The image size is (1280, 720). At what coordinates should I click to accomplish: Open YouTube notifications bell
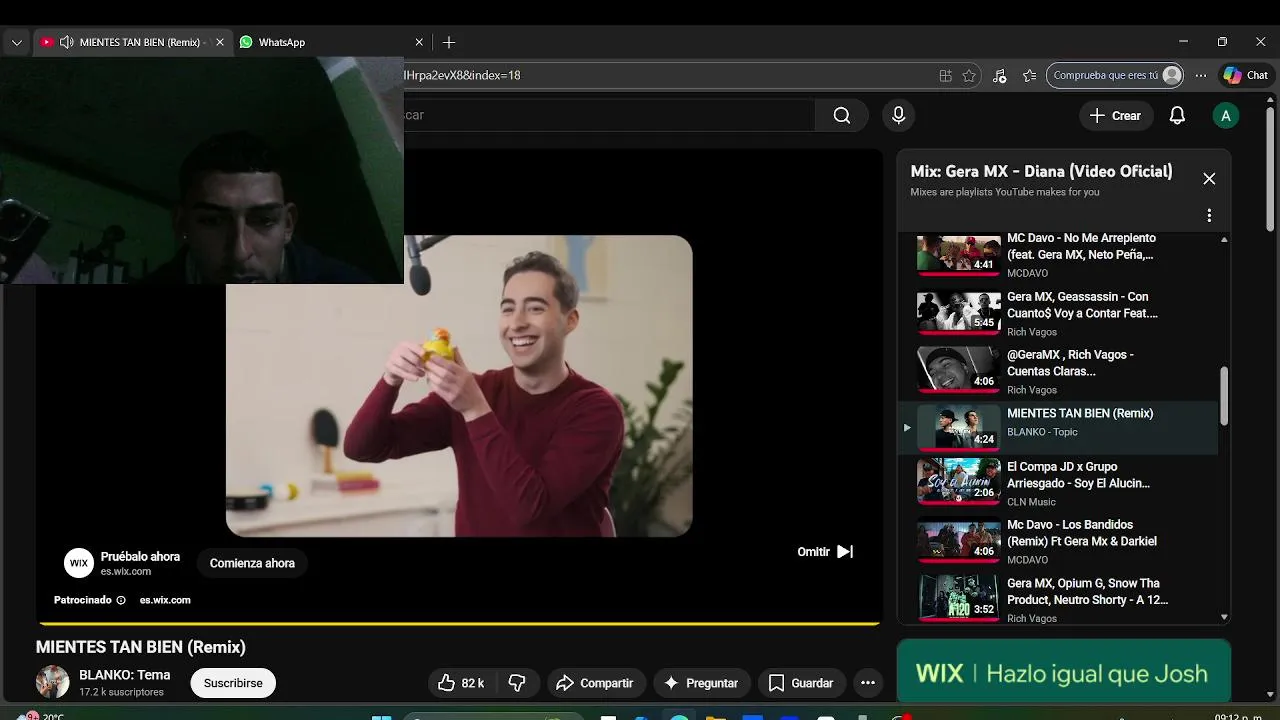coord(1177,115)
